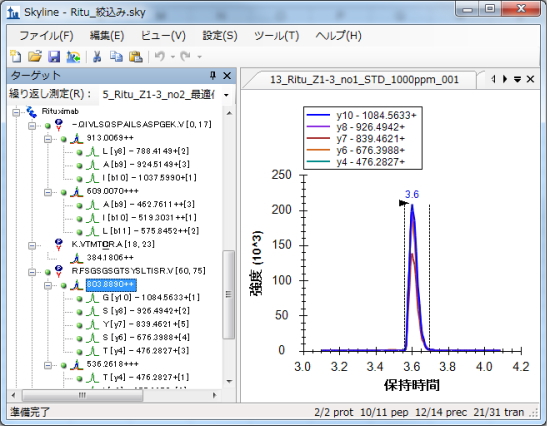
Task: Collapse the K.VTMTCR.A peptide node
Action: [x=32, y=246]
